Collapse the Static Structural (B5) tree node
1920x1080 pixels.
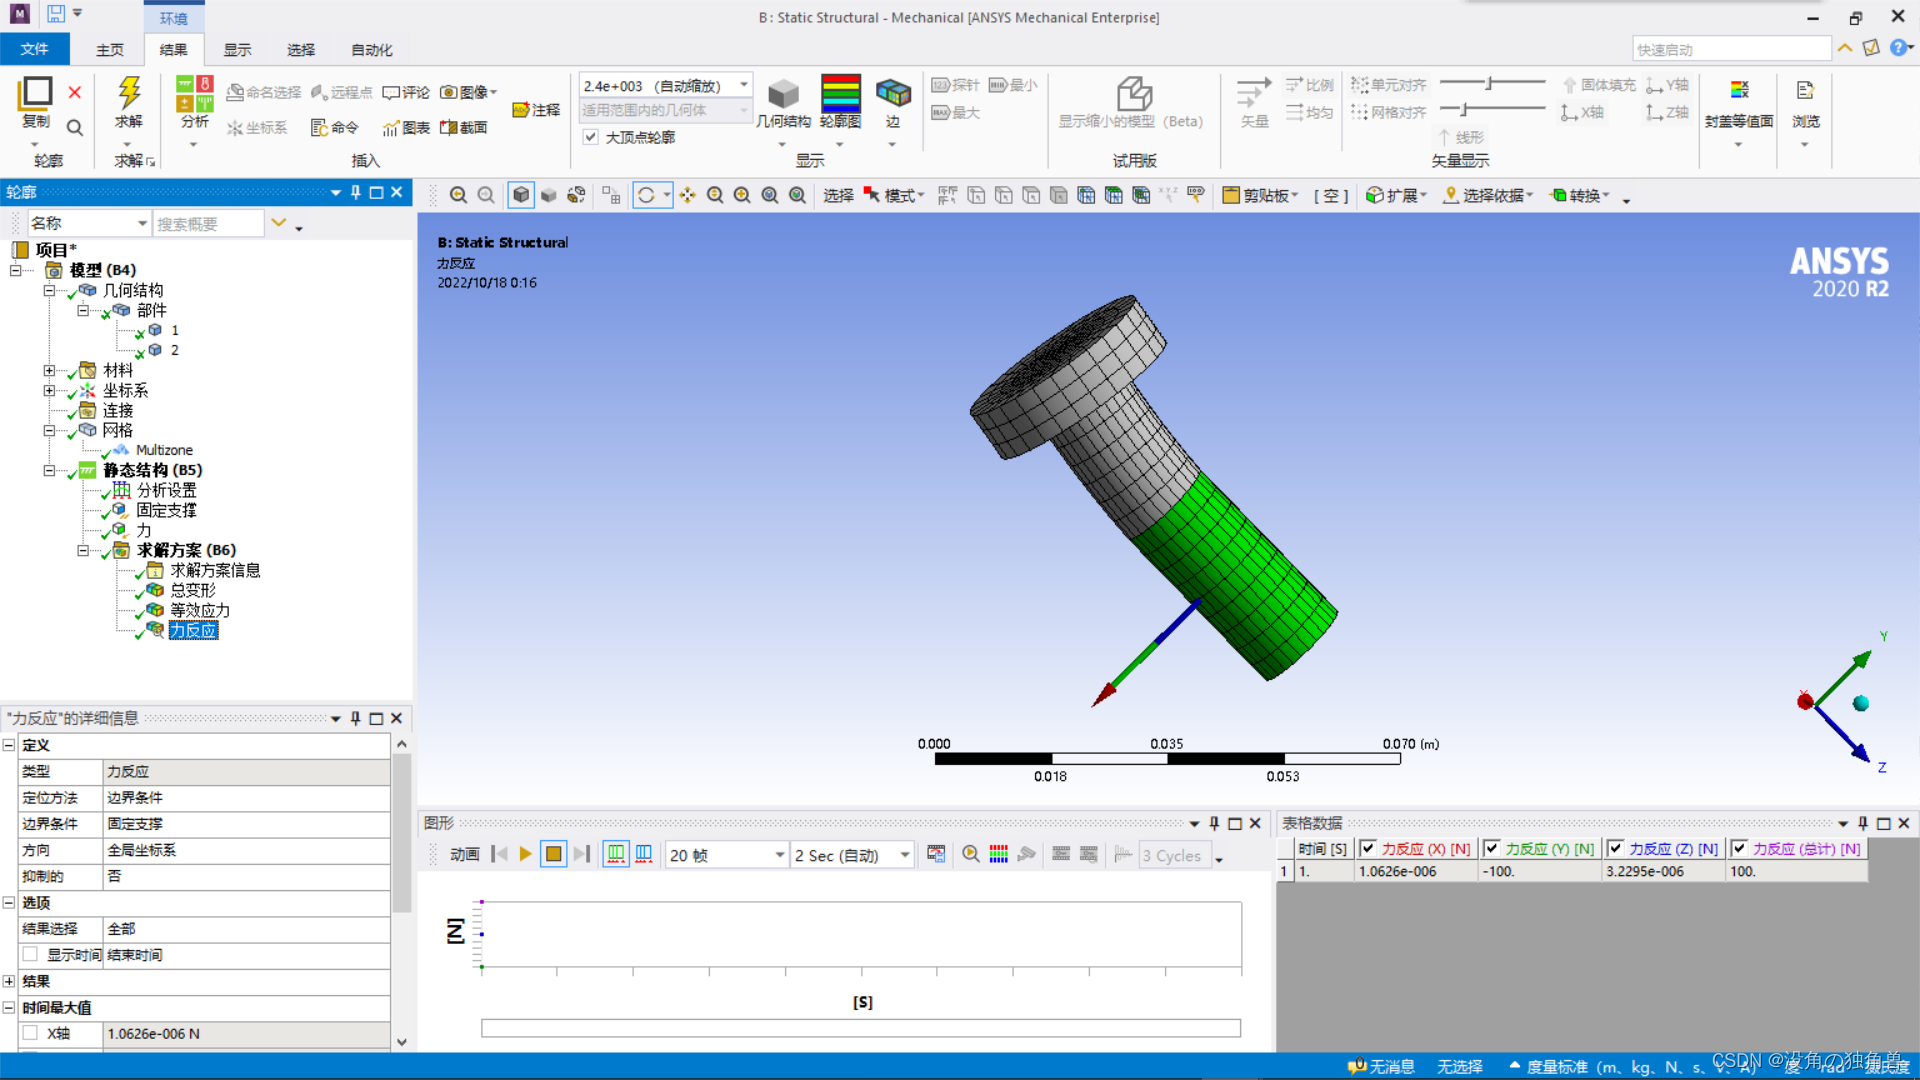pyautogui.click(x=49, y=470)
